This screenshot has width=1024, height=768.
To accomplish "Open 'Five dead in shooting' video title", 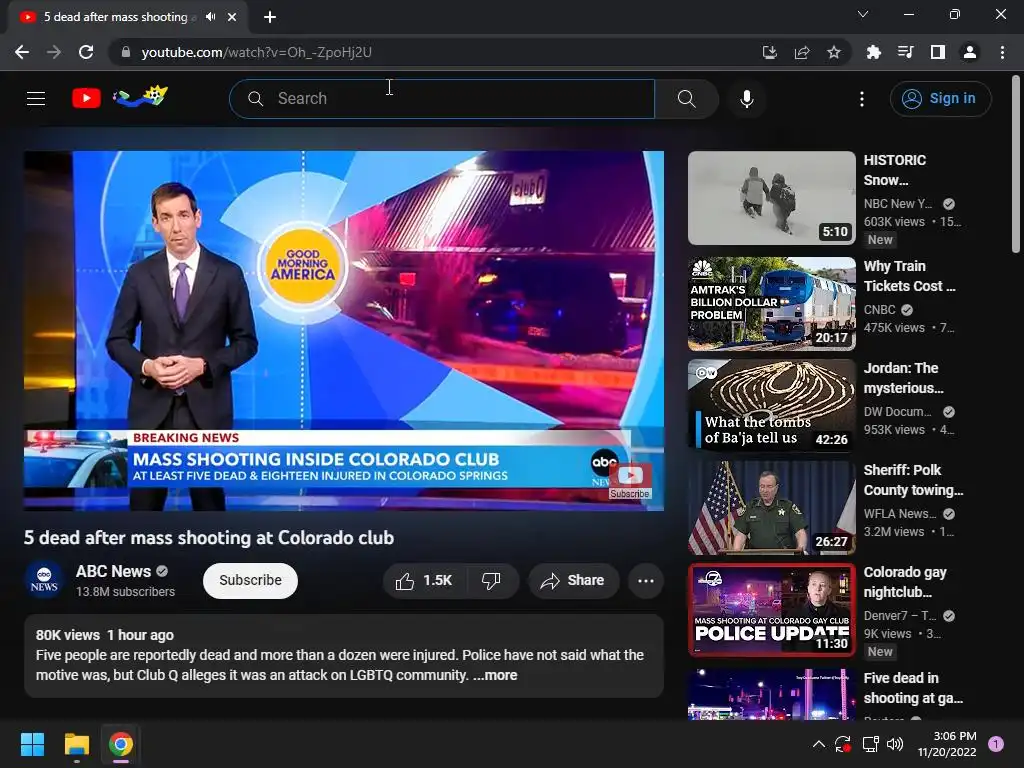I will (913, 688).
